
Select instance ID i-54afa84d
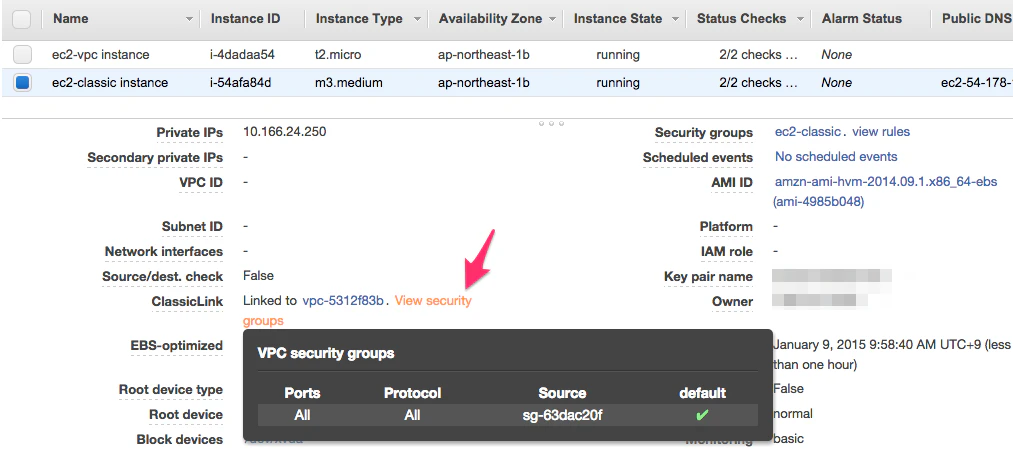[240, 83]
